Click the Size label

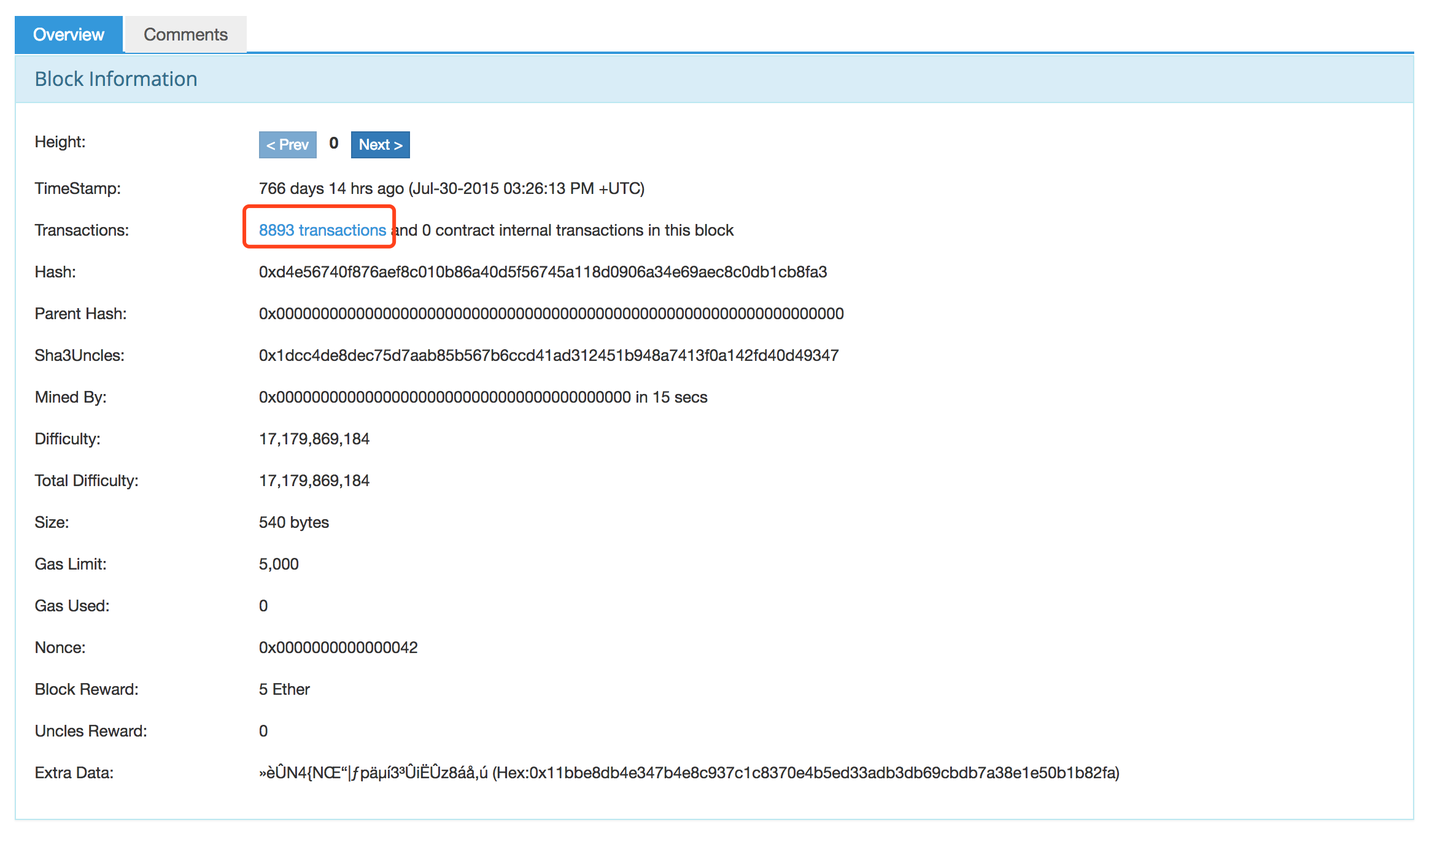coord(52,523)
